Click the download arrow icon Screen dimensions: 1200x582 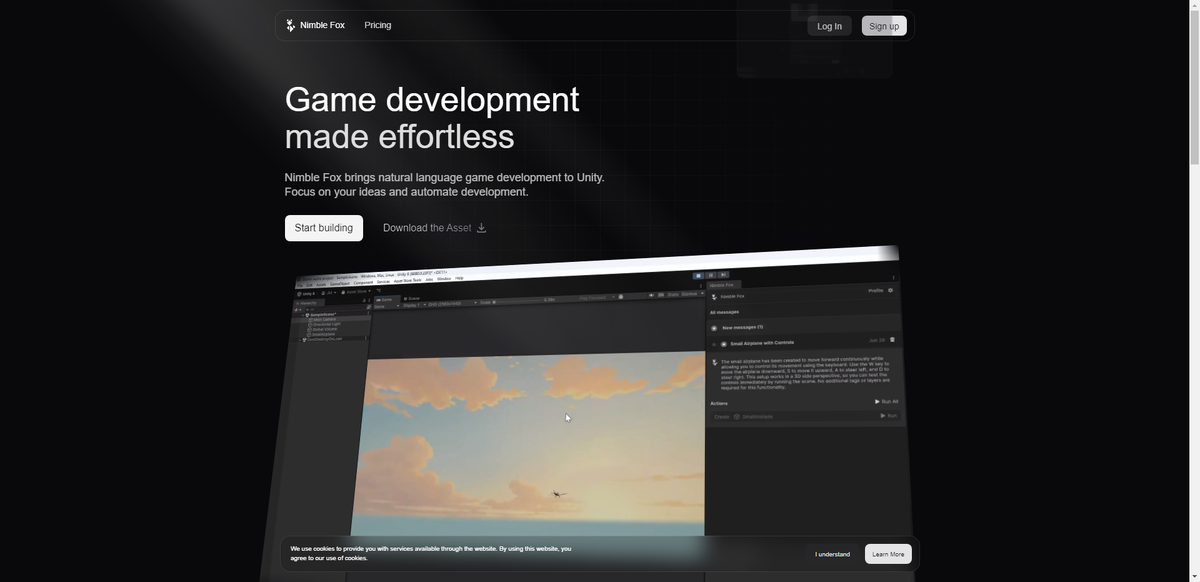click(481, 228)
